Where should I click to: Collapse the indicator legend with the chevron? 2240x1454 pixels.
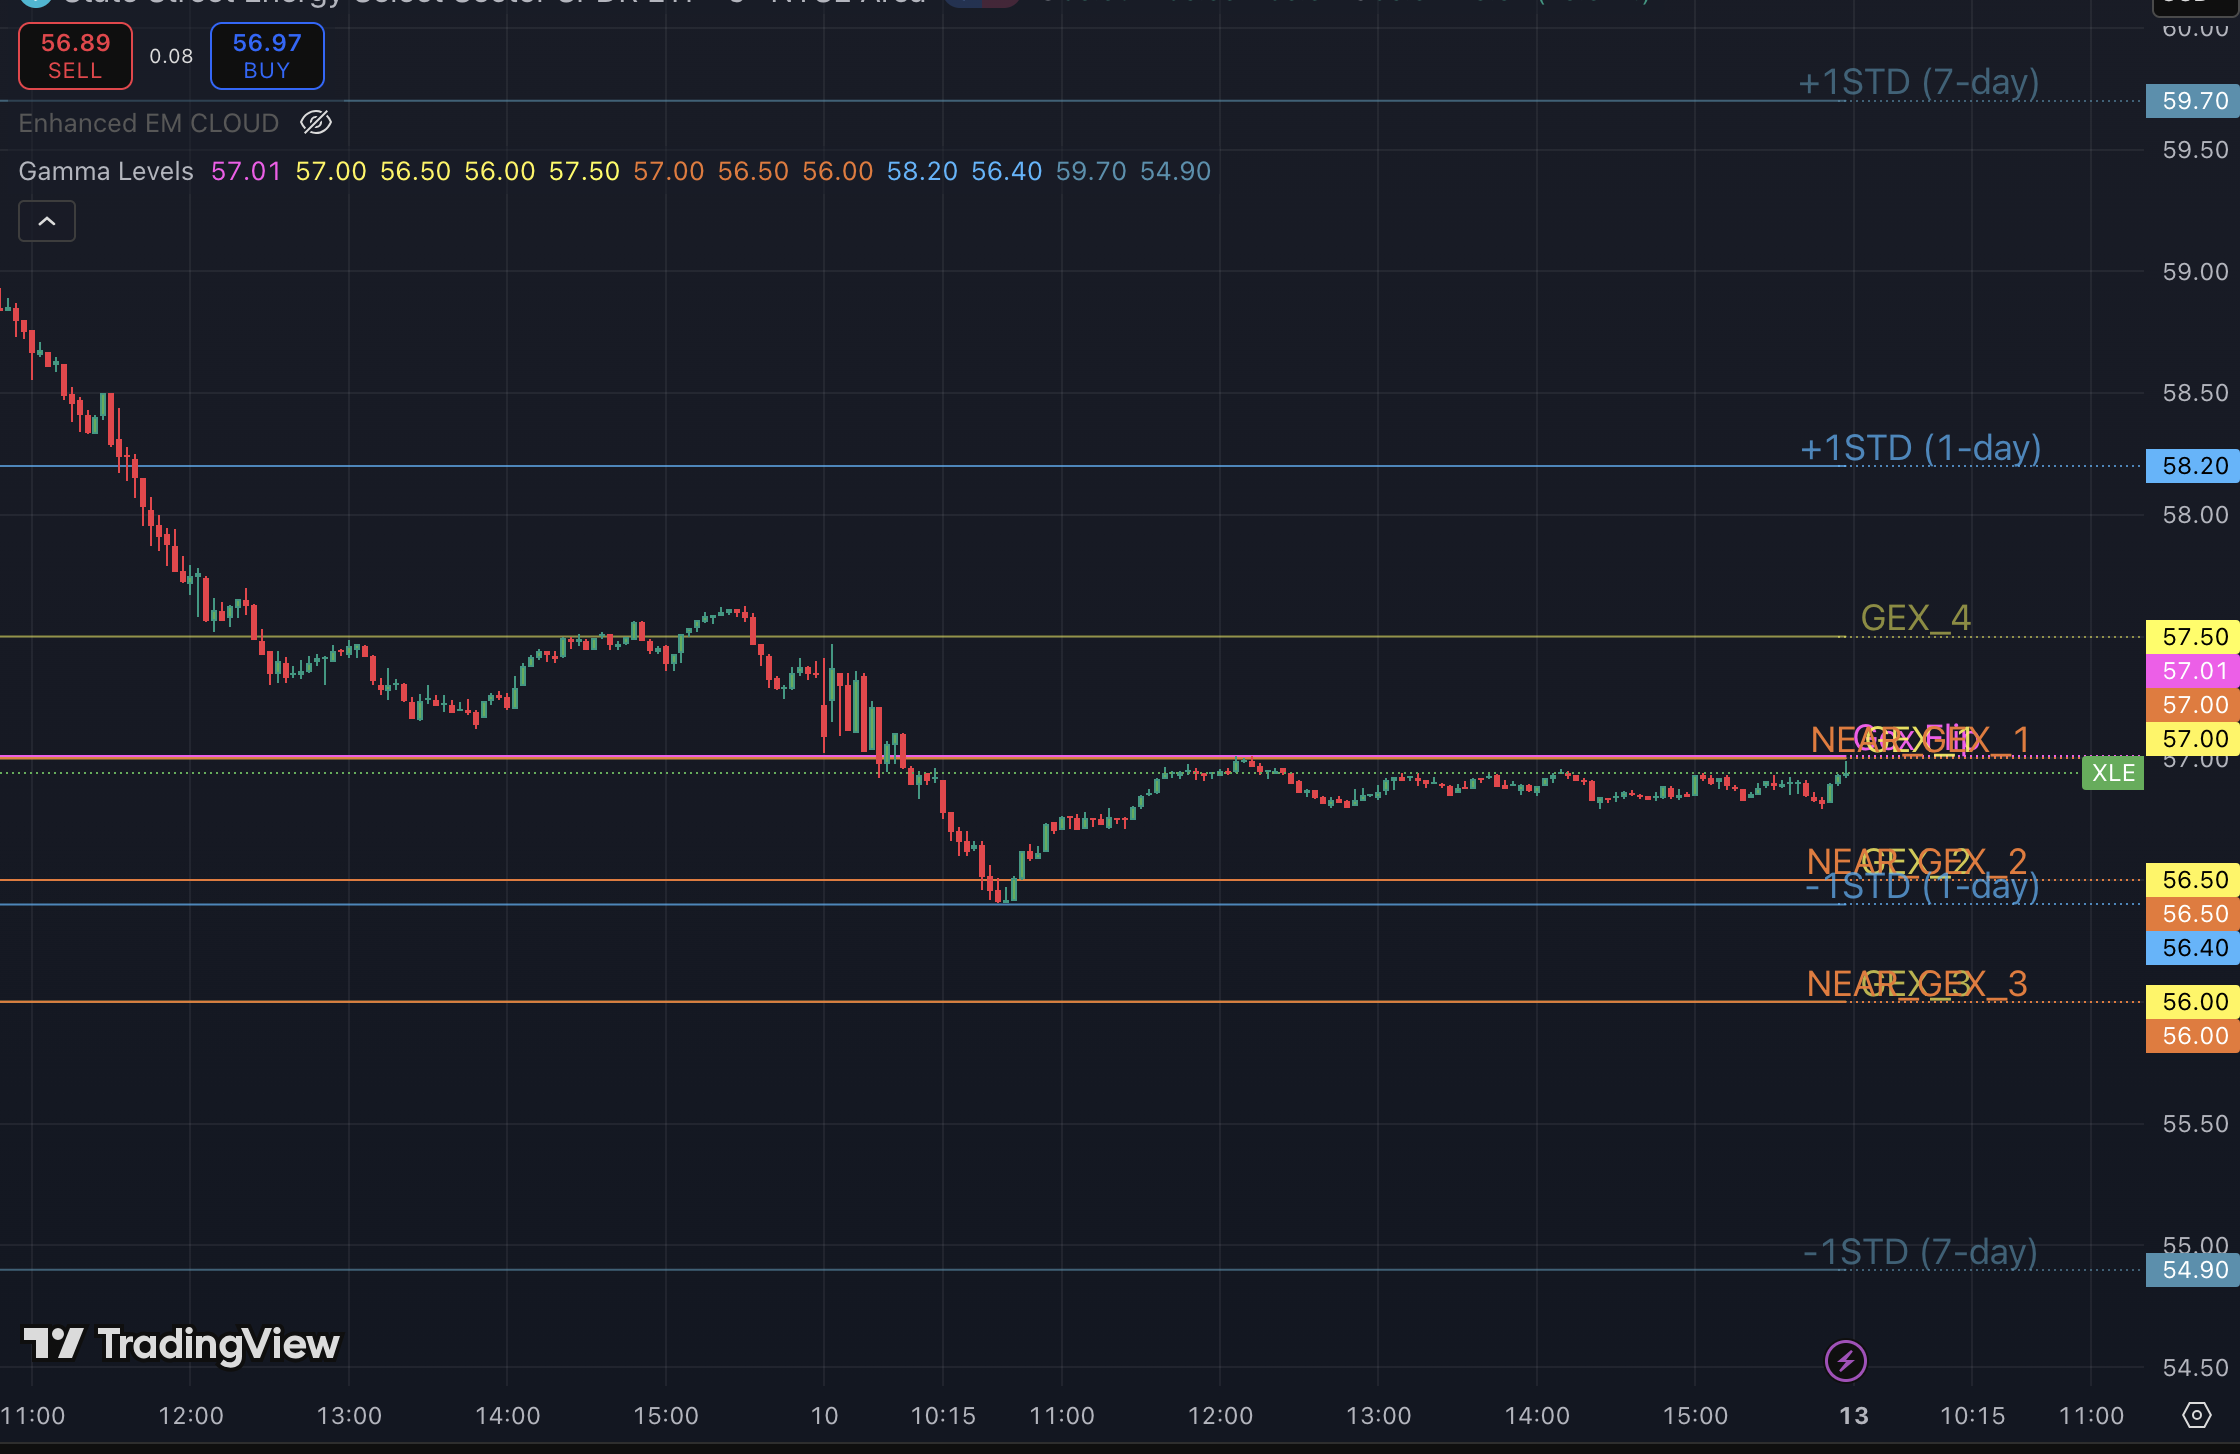coord(47,221)
